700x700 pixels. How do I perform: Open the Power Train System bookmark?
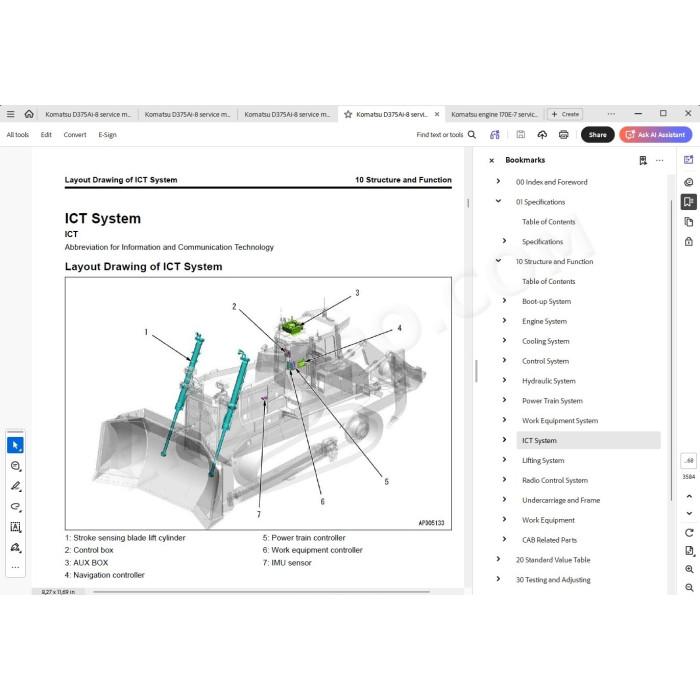click(552, 401)
